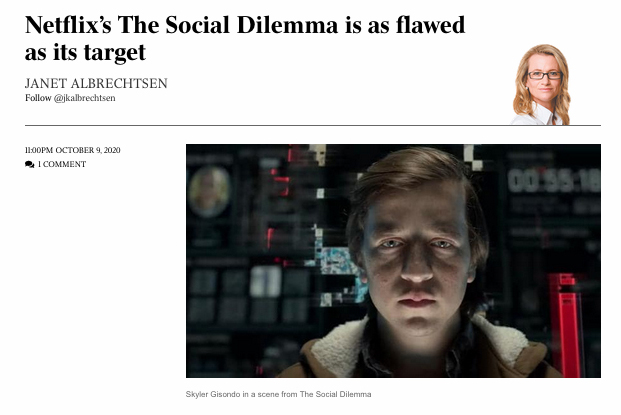The height and width of the screenshot is (415, 621).
Task: Click the Skyler Gisondo photo caption
Action: point(278,394)
